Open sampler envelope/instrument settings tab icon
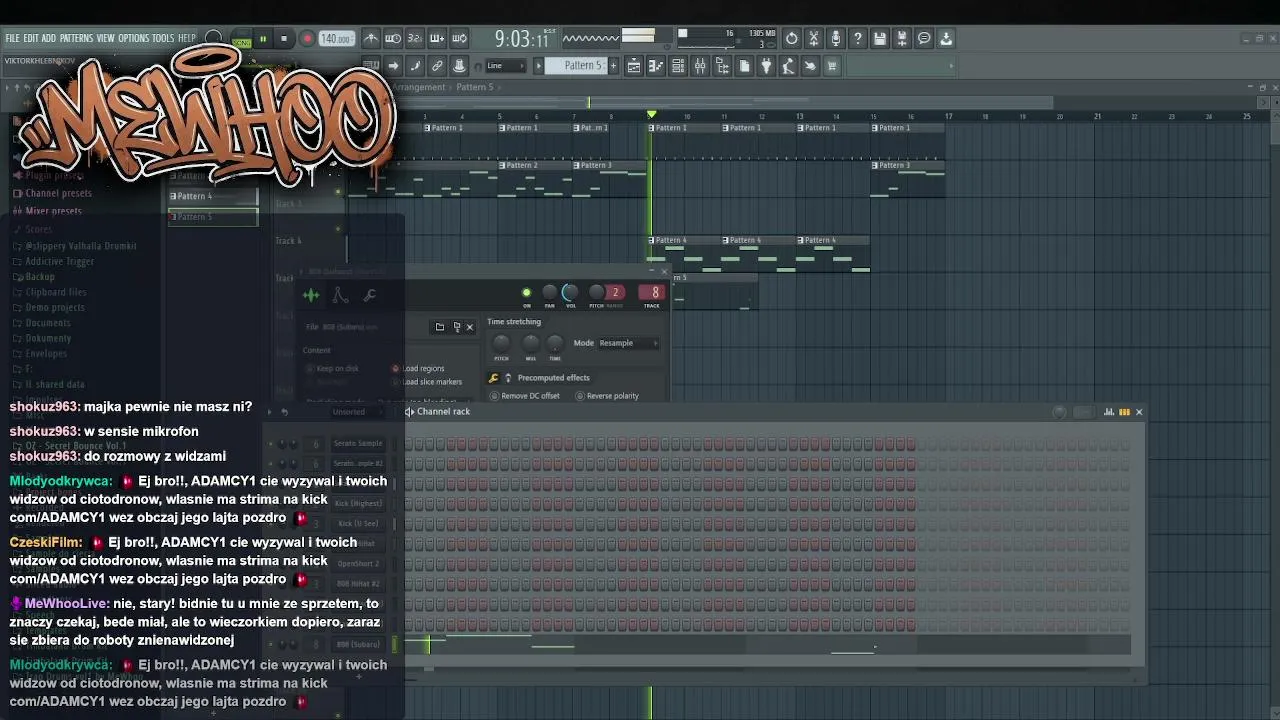Screen dimensions: 1280x720 [x=340, y=295]
